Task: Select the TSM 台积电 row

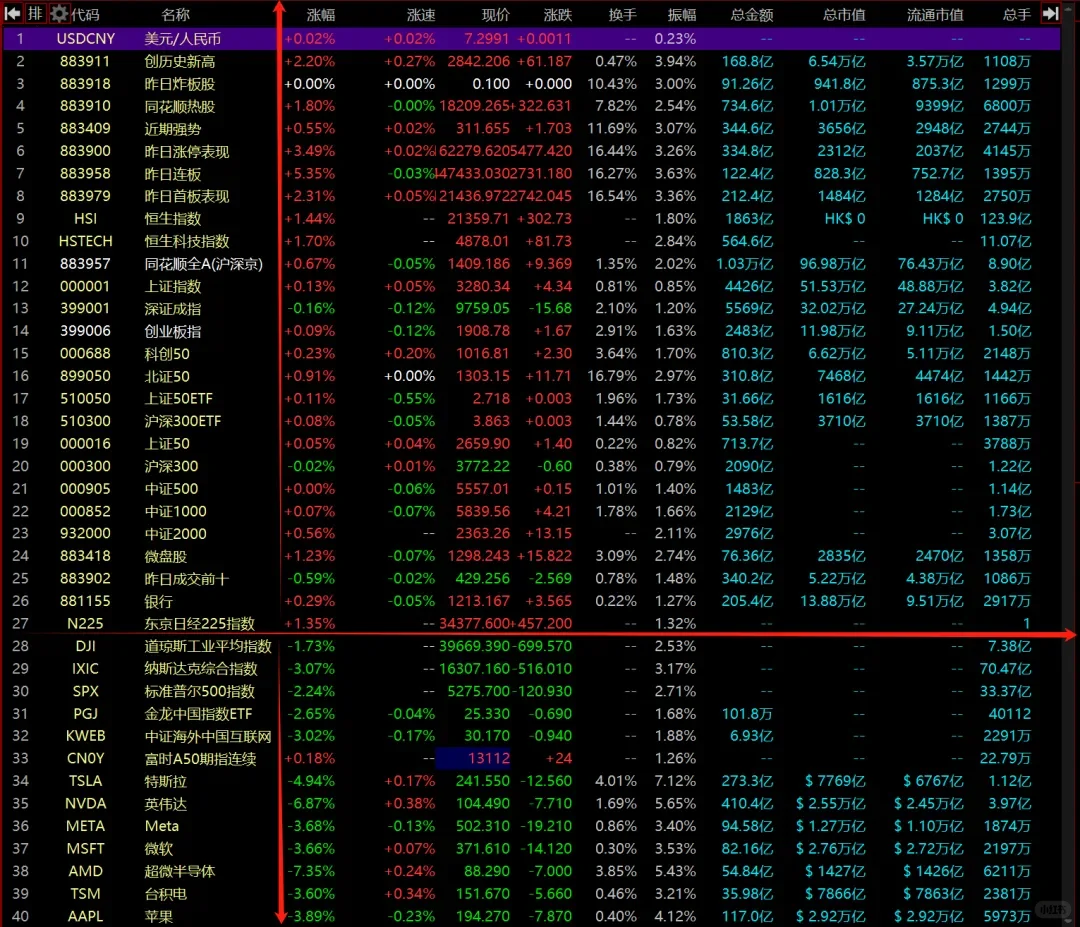Action: point(532,894)
